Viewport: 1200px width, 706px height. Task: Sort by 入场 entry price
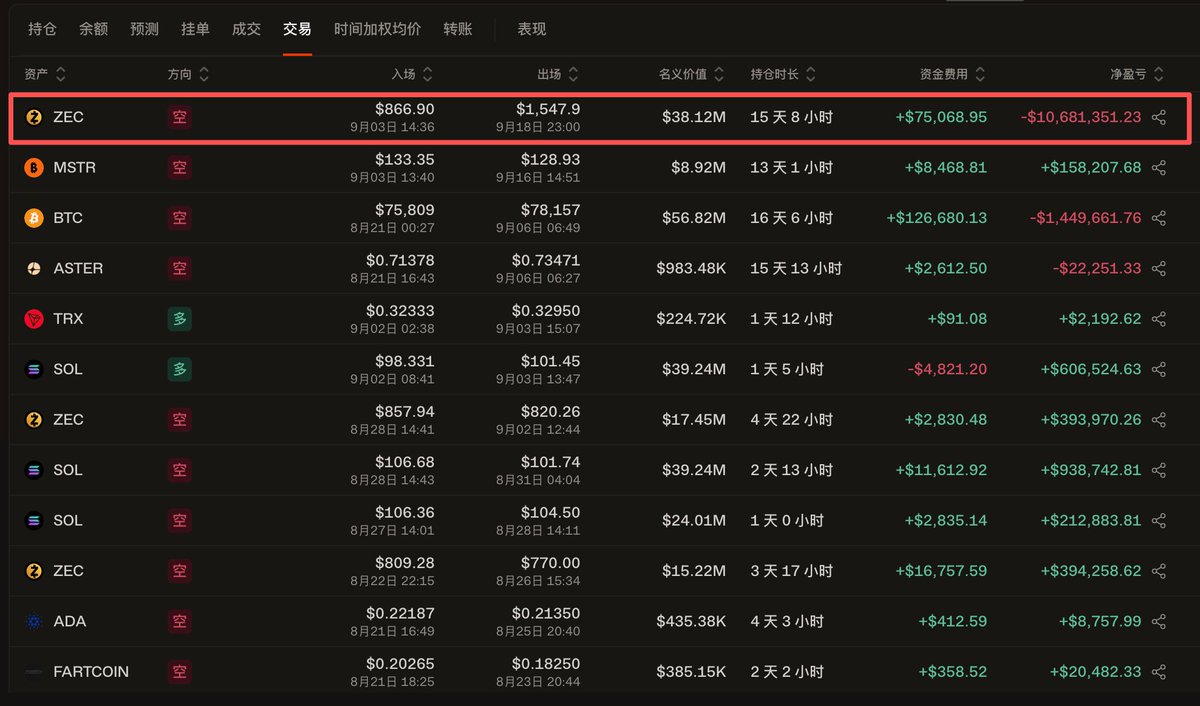(412, 74)
